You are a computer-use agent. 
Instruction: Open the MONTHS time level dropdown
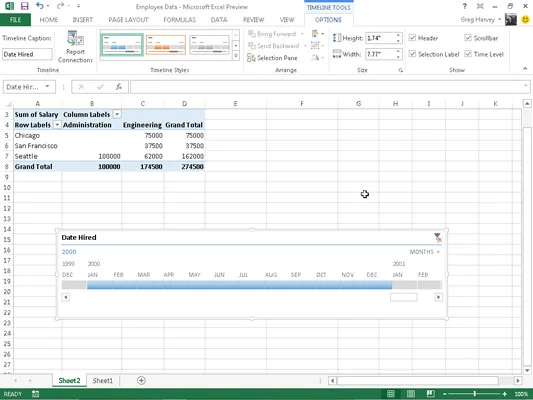pos(425,252)
